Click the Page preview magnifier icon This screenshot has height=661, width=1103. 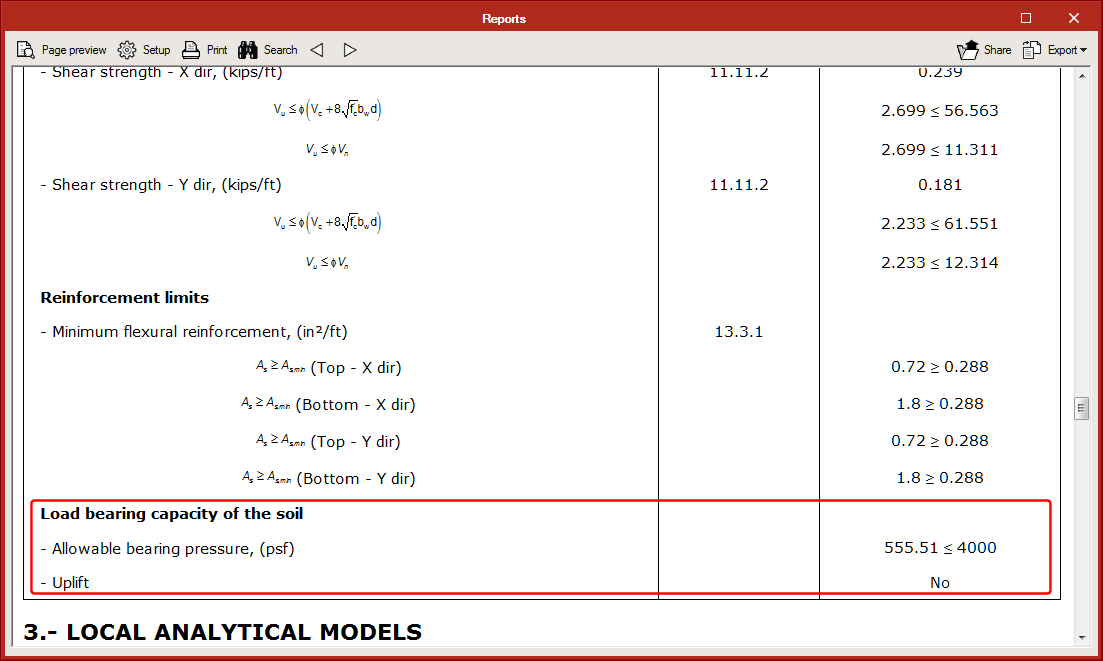tap(26, 50)
